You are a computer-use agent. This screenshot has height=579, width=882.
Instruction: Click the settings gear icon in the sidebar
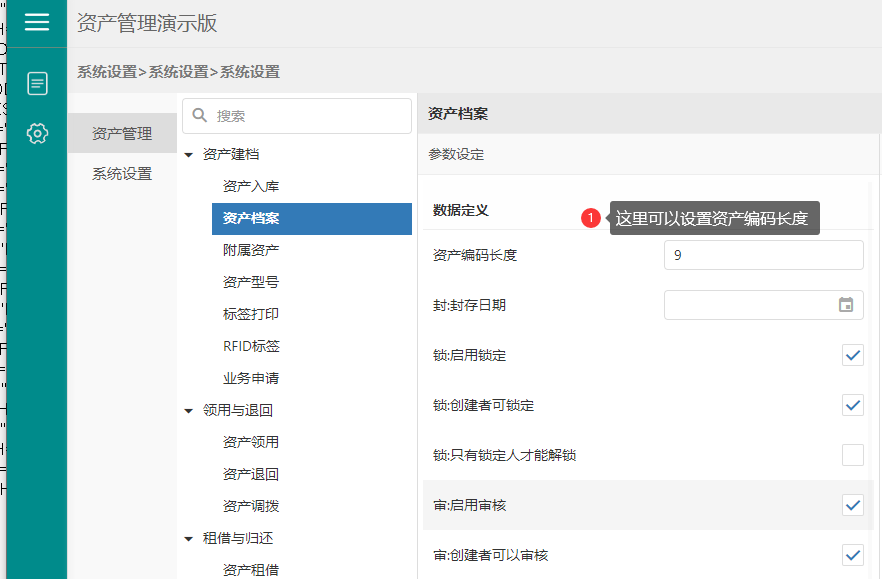[x=37, y=133]
